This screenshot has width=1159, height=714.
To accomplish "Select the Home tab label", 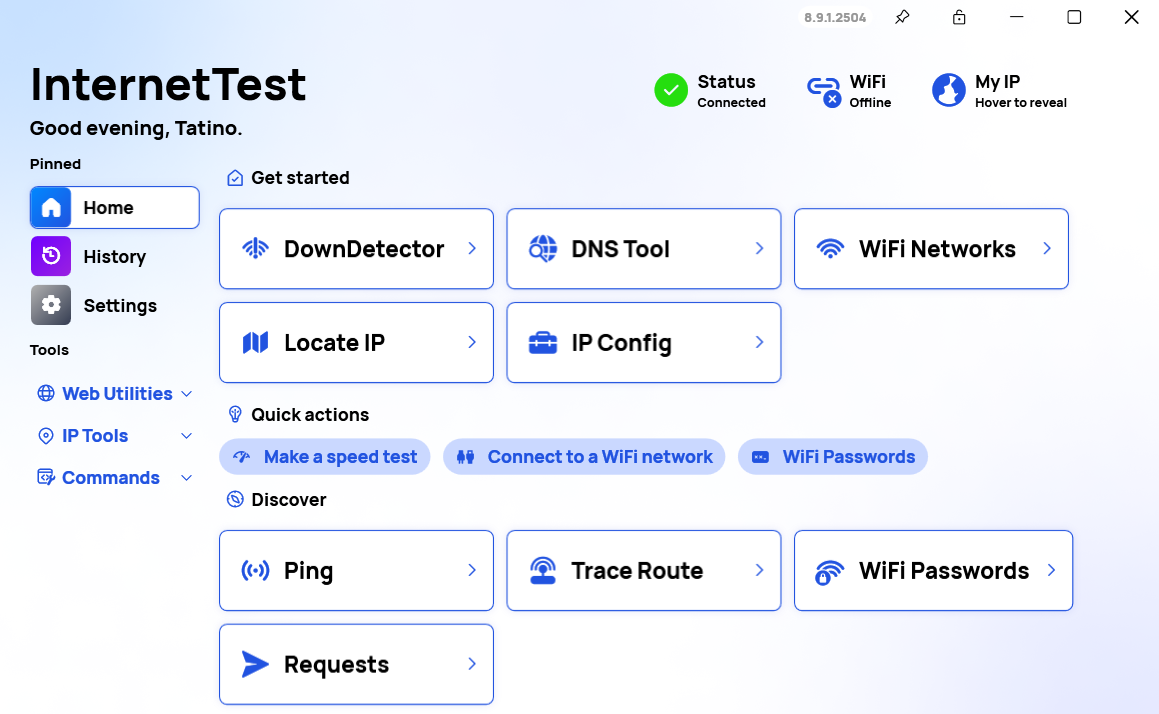I will click(109, 208).
